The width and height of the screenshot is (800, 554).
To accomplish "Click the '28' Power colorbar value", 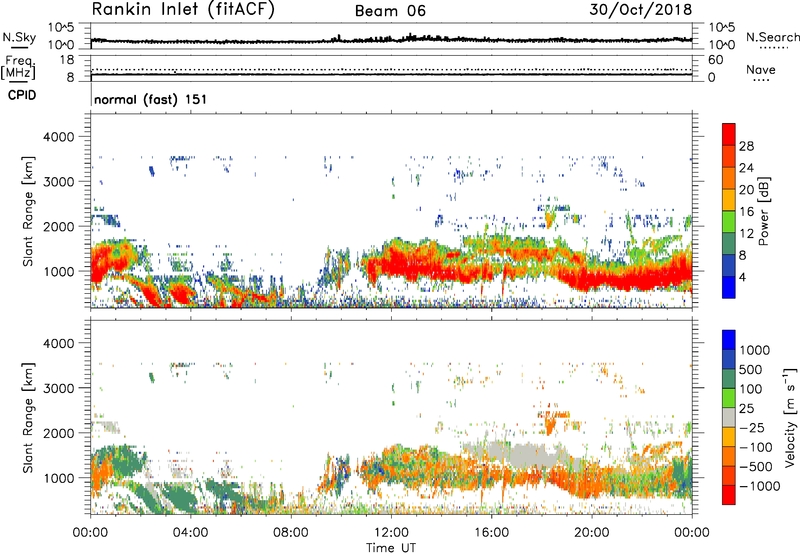I will pos(746,146).
